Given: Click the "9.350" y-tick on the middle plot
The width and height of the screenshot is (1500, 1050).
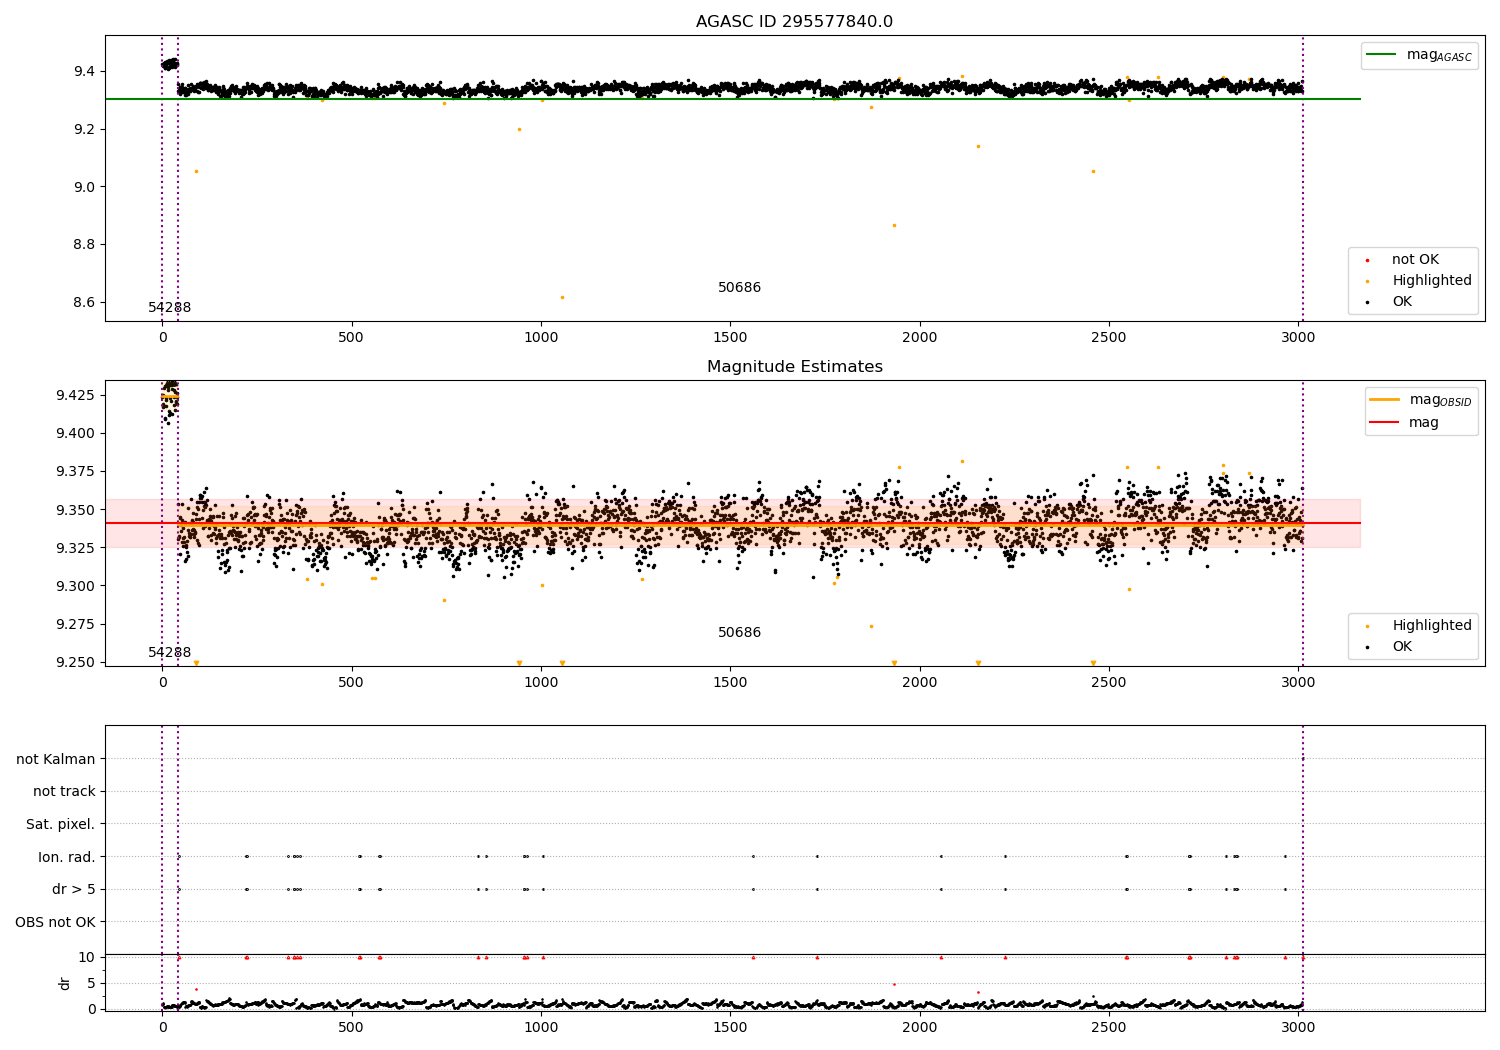Looking at the screenshot, I should [x=75, y=511].
